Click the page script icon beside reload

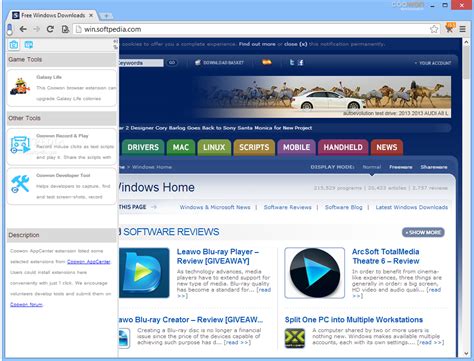65,29
